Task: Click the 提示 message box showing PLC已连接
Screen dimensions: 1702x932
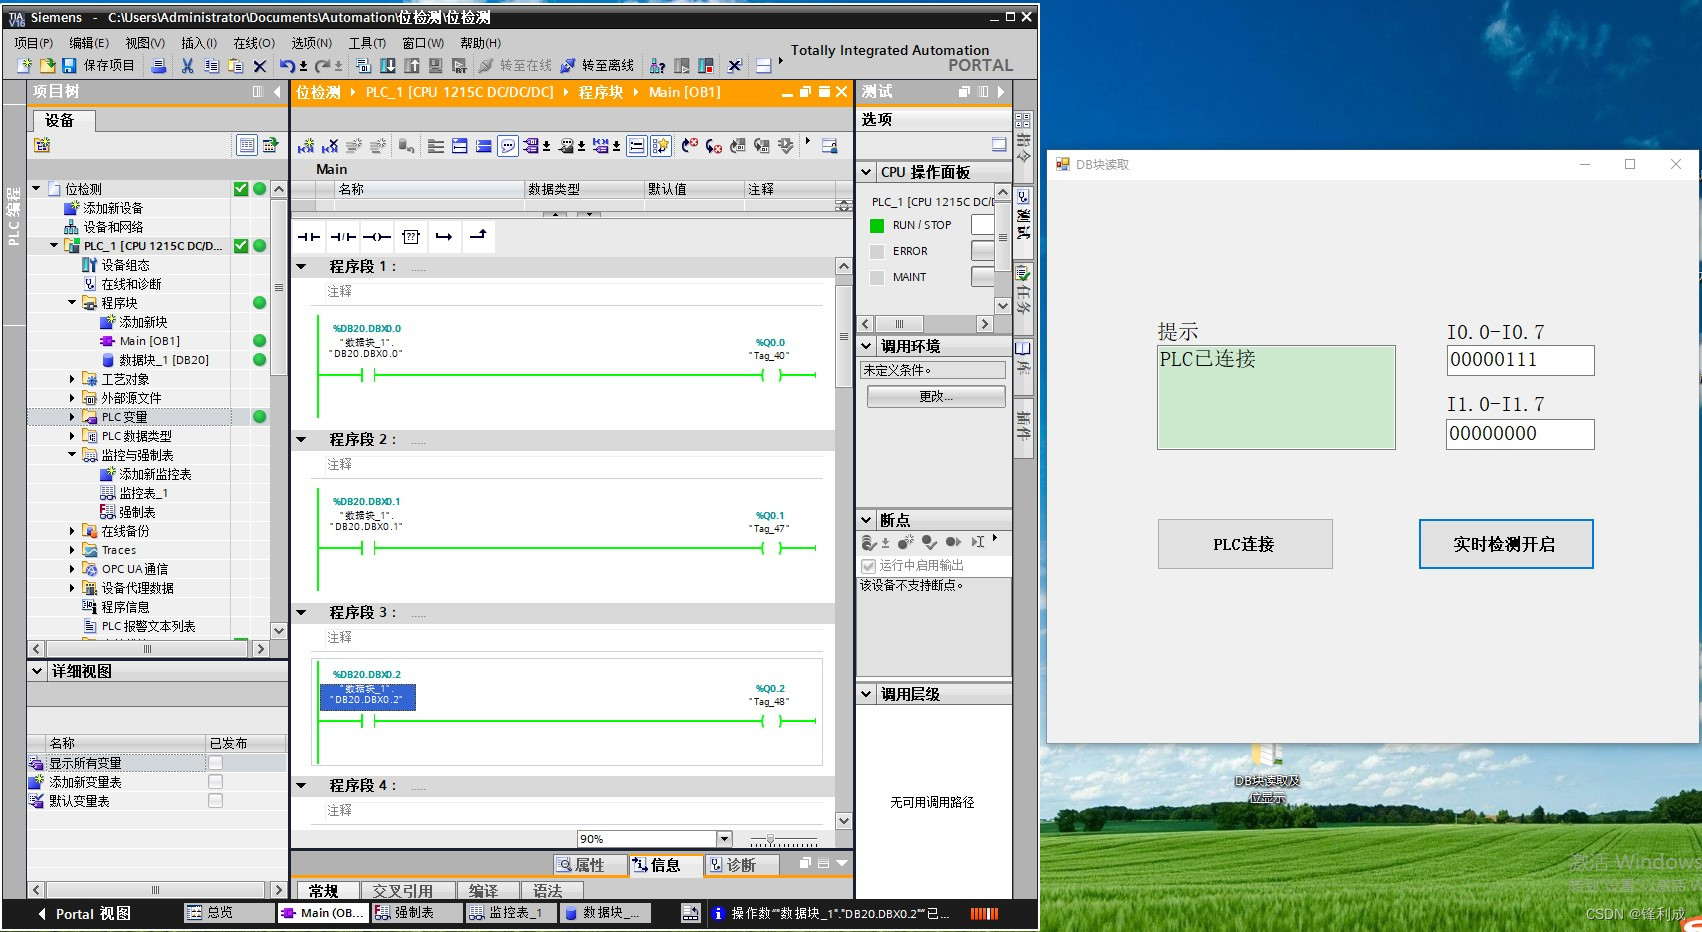Action: click(x=1276, y=397)
